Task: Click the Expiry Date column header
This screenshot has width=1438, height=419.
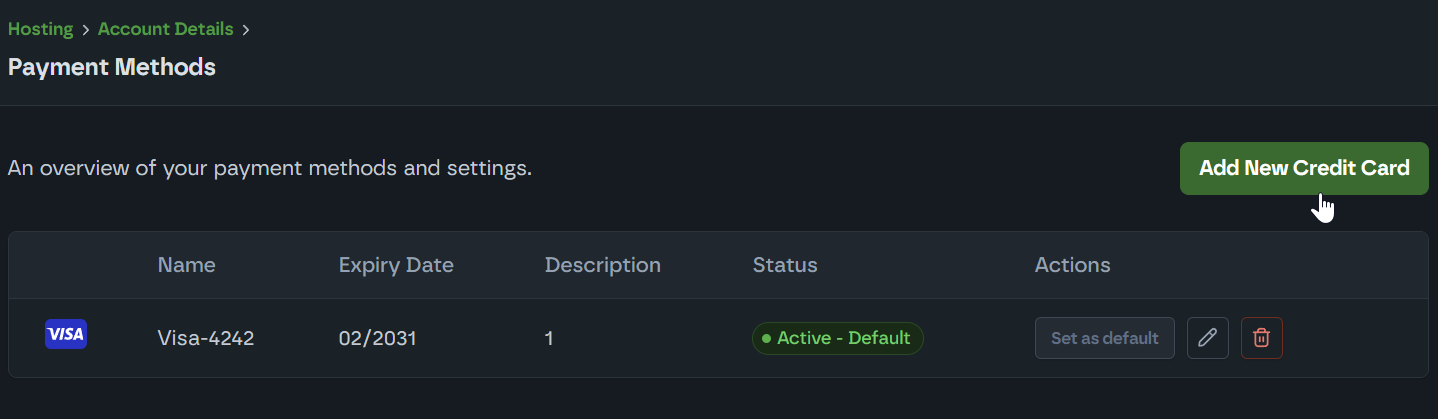Action: tap(396, 265)
